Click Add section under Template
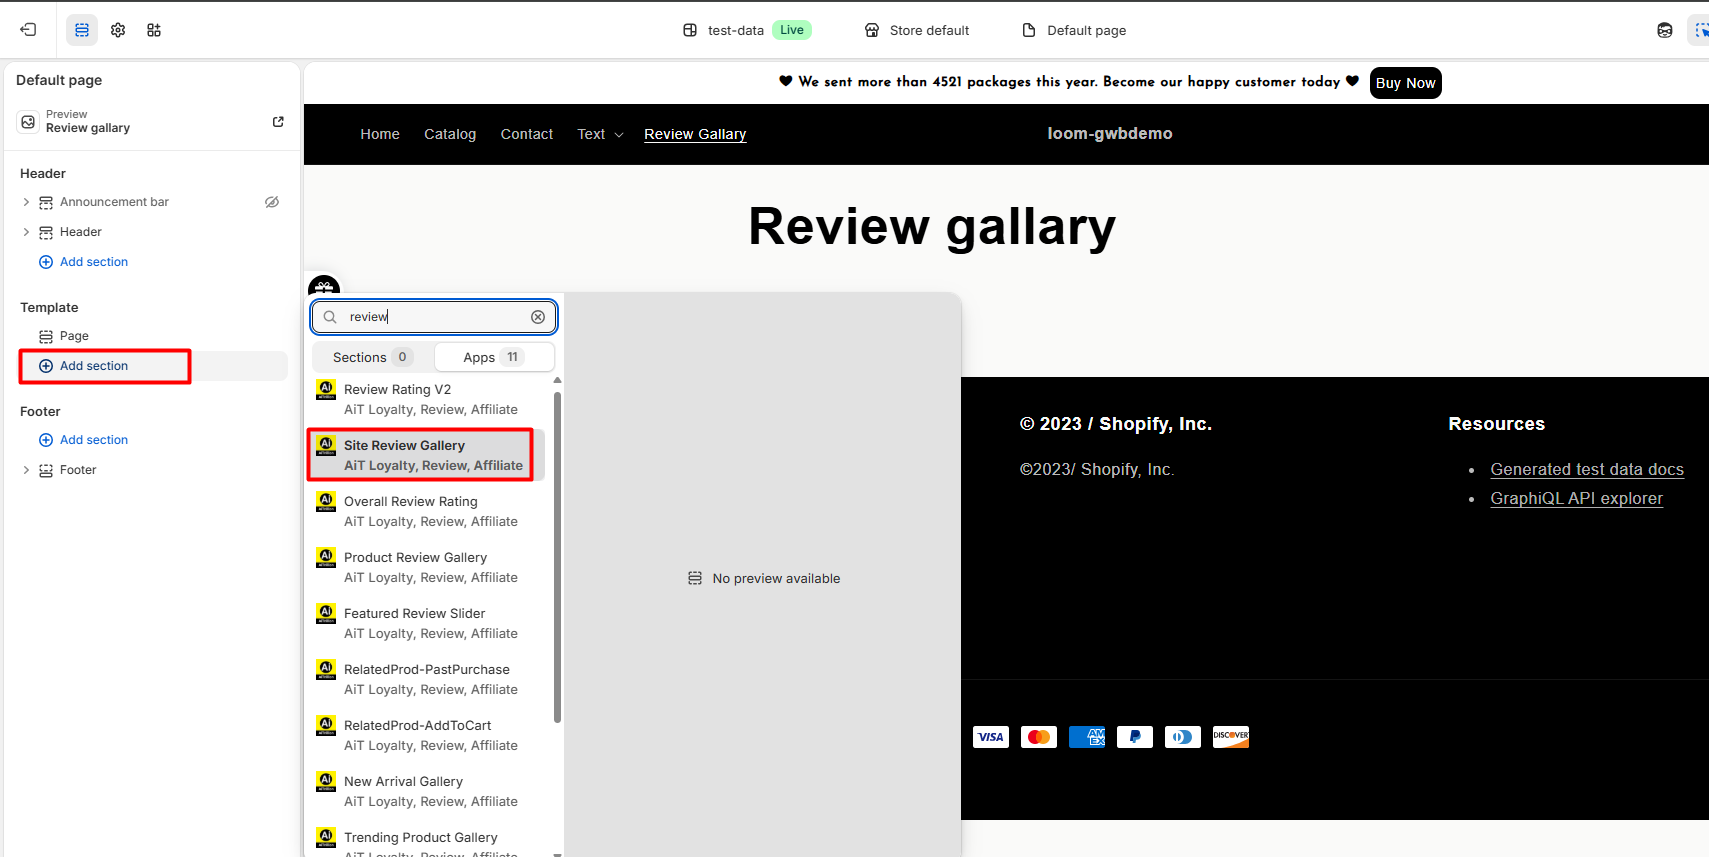 tap(94, 366)
